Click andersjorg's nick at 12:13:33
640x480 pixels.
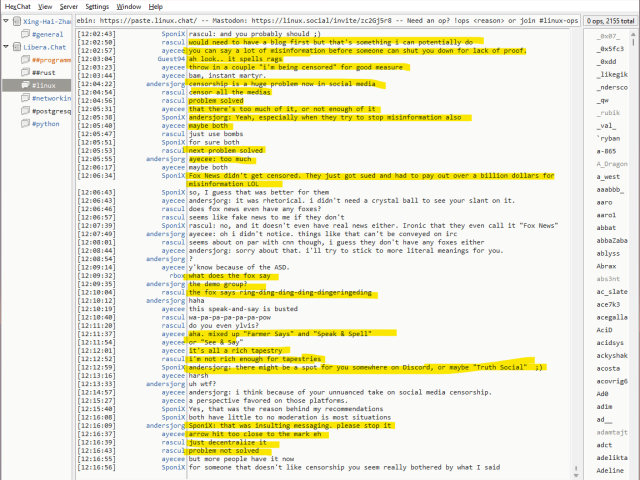(x=165, y=384)
